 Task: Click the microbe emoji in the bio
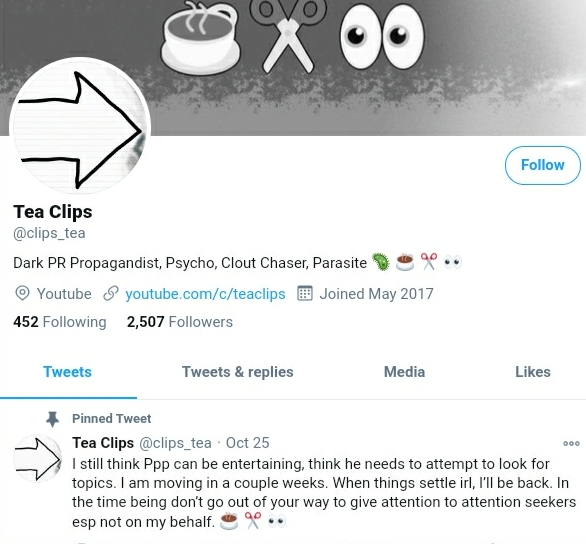381,262
